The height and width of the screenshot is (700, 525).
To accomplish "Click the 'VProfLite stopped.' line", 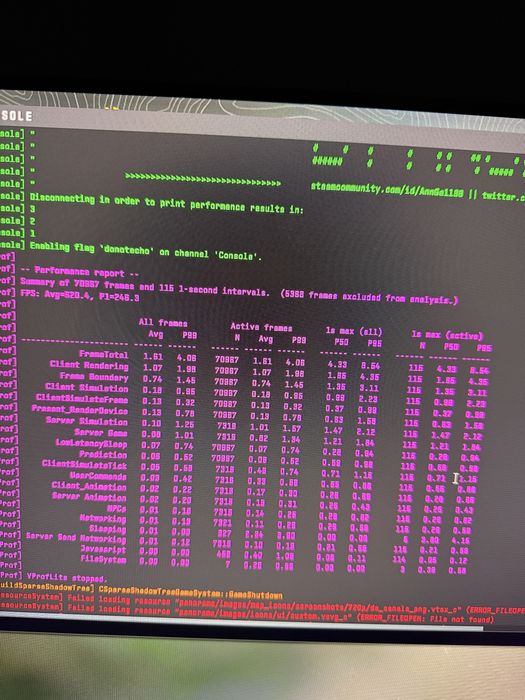I will (x=67, y=578).
